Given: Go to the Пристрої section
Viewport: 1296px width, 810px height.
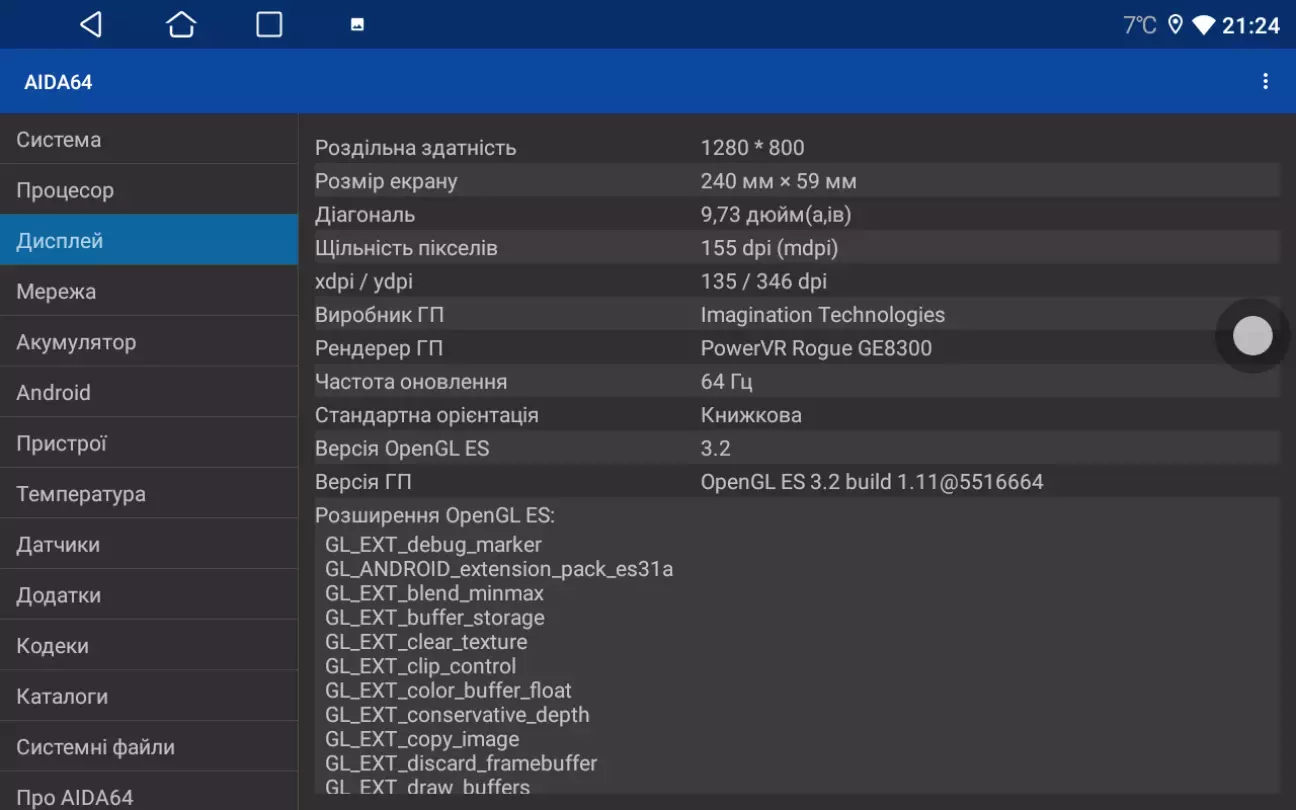Looking at the screenshot, I should (149, 443).
